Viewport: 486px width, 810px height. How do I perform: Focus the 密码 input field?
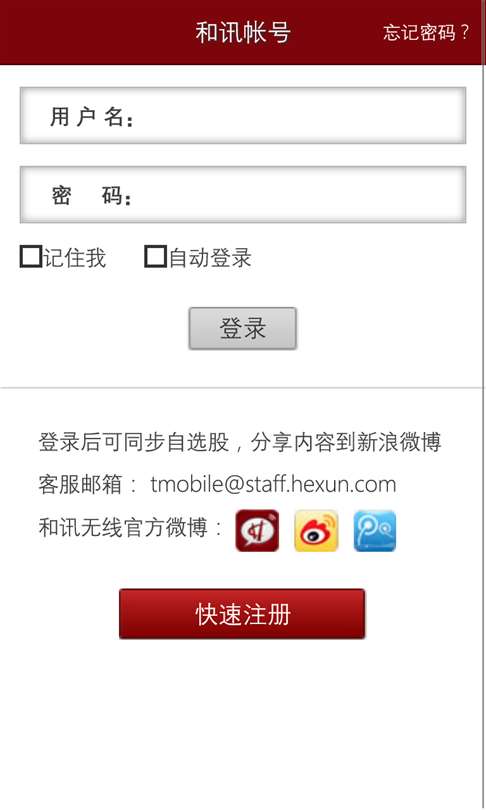[243, 195]
